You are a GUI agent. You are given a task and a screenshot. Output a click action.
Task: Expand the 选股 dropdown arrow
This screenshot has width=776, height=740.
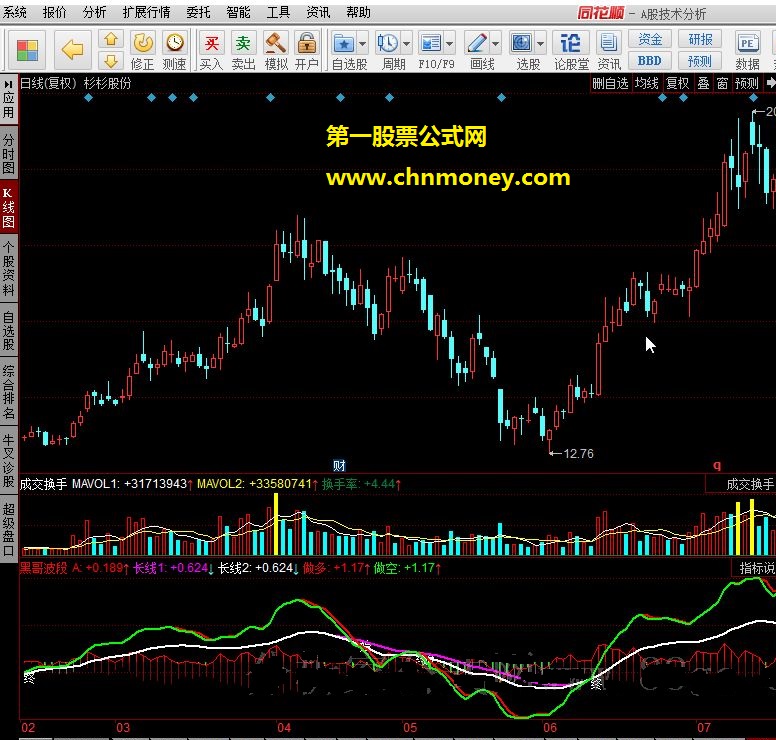click(x=540, y=44)
